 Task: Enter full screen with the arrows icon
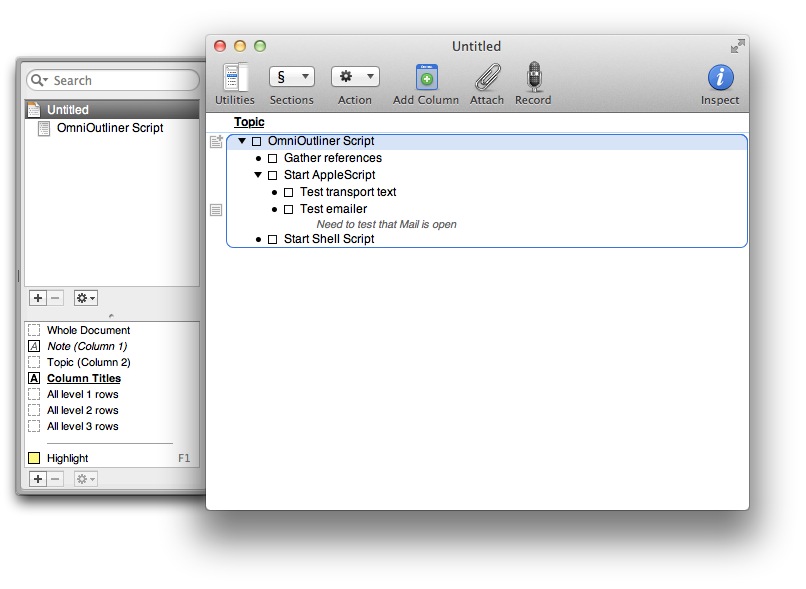[737, 46]
